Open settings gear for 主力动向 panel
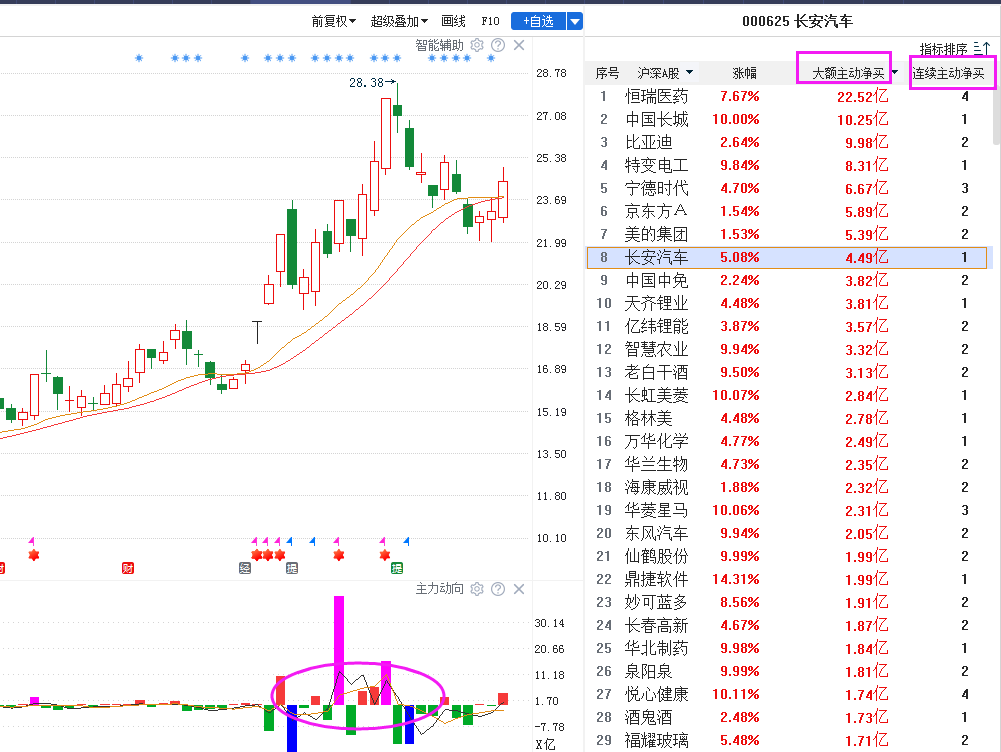1001x752 pixels. point(477,589)
